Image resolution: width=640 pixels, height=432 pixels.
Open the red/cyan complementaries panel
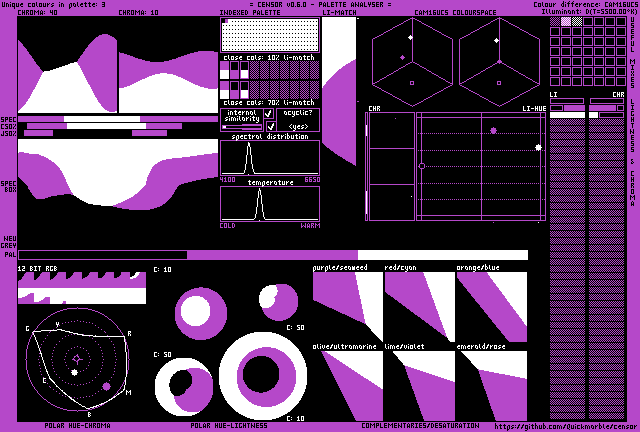[x=420, y=307]
